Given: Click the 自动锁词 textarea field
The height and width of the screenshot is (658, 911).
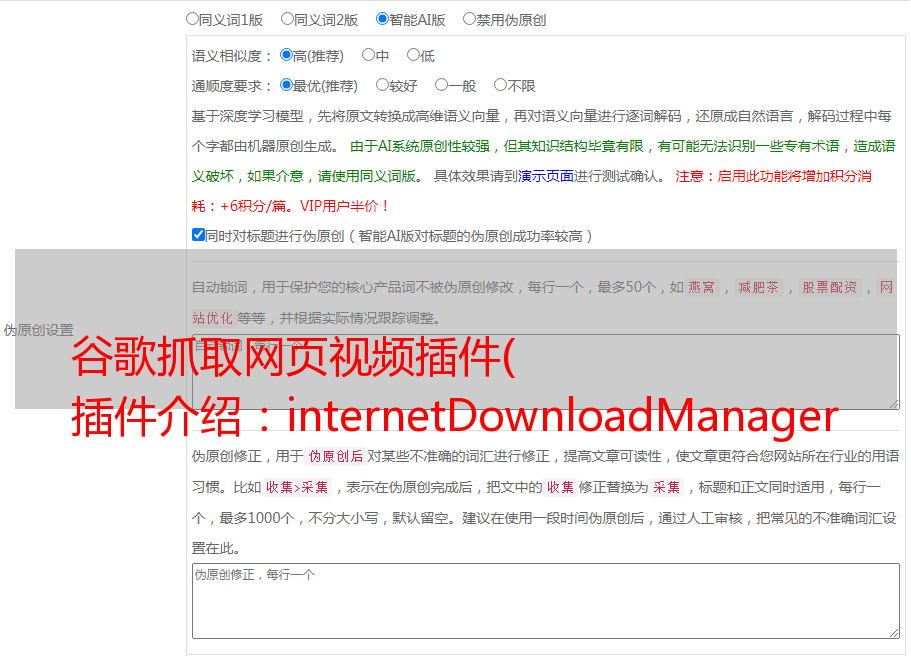Looking at the screenshot, I should [x=546, y=372].
